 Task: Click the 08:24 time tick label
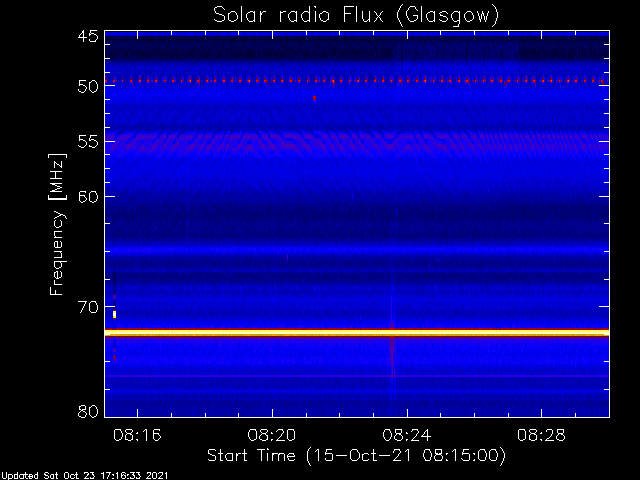407,435
